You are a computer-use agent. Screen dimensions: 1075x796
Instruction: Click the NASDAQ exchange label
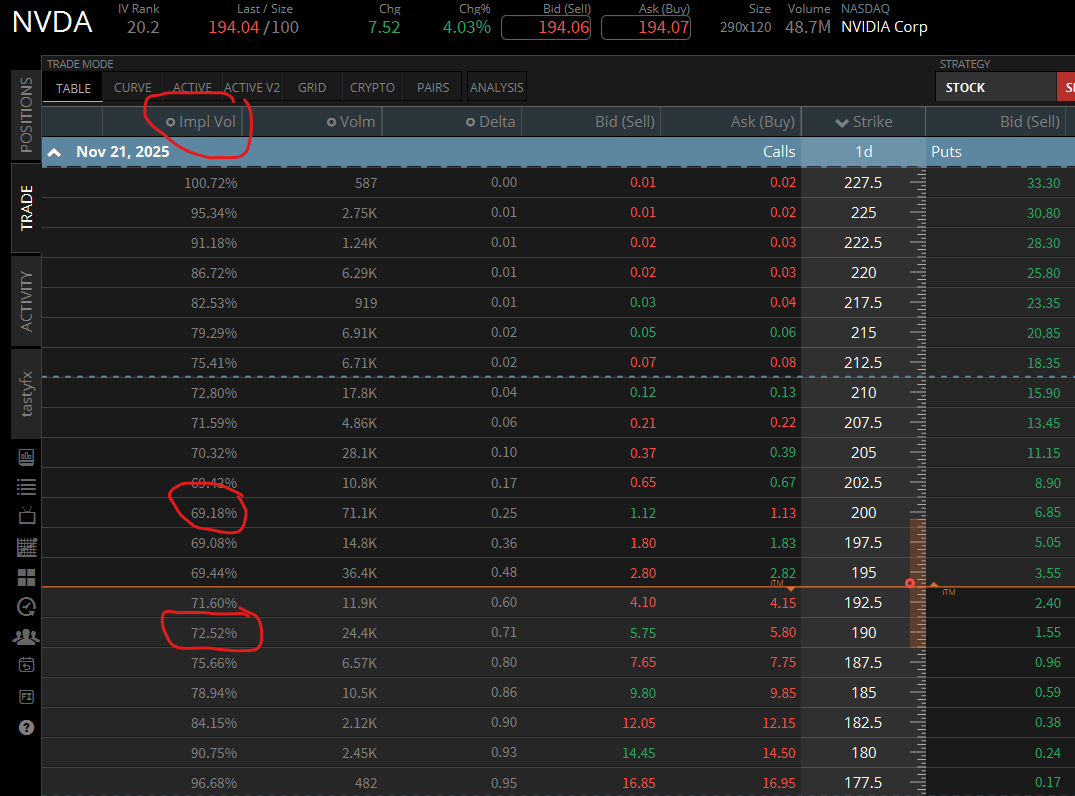(865, 9)
